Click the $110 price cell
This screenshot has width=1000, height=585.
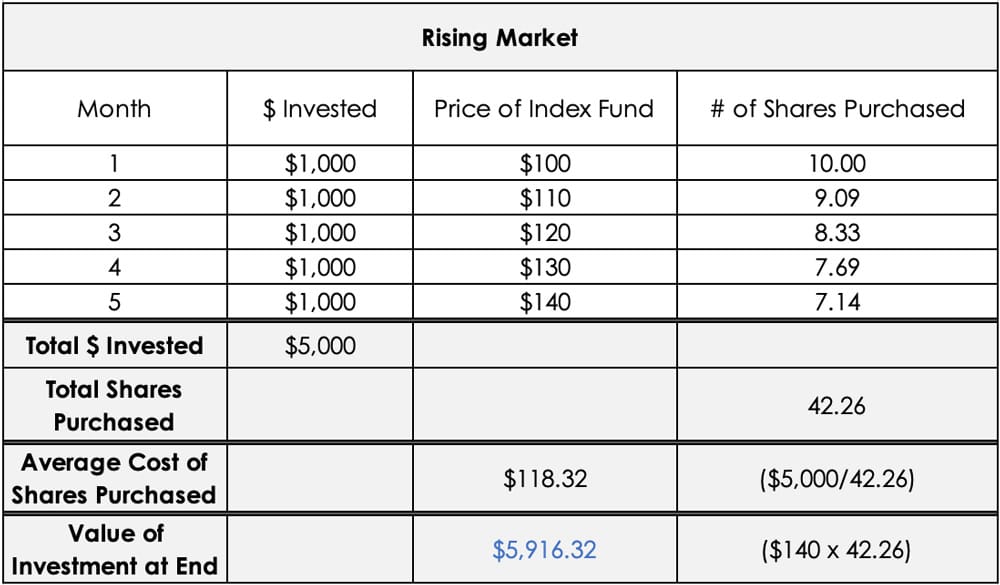coord(545,198)
